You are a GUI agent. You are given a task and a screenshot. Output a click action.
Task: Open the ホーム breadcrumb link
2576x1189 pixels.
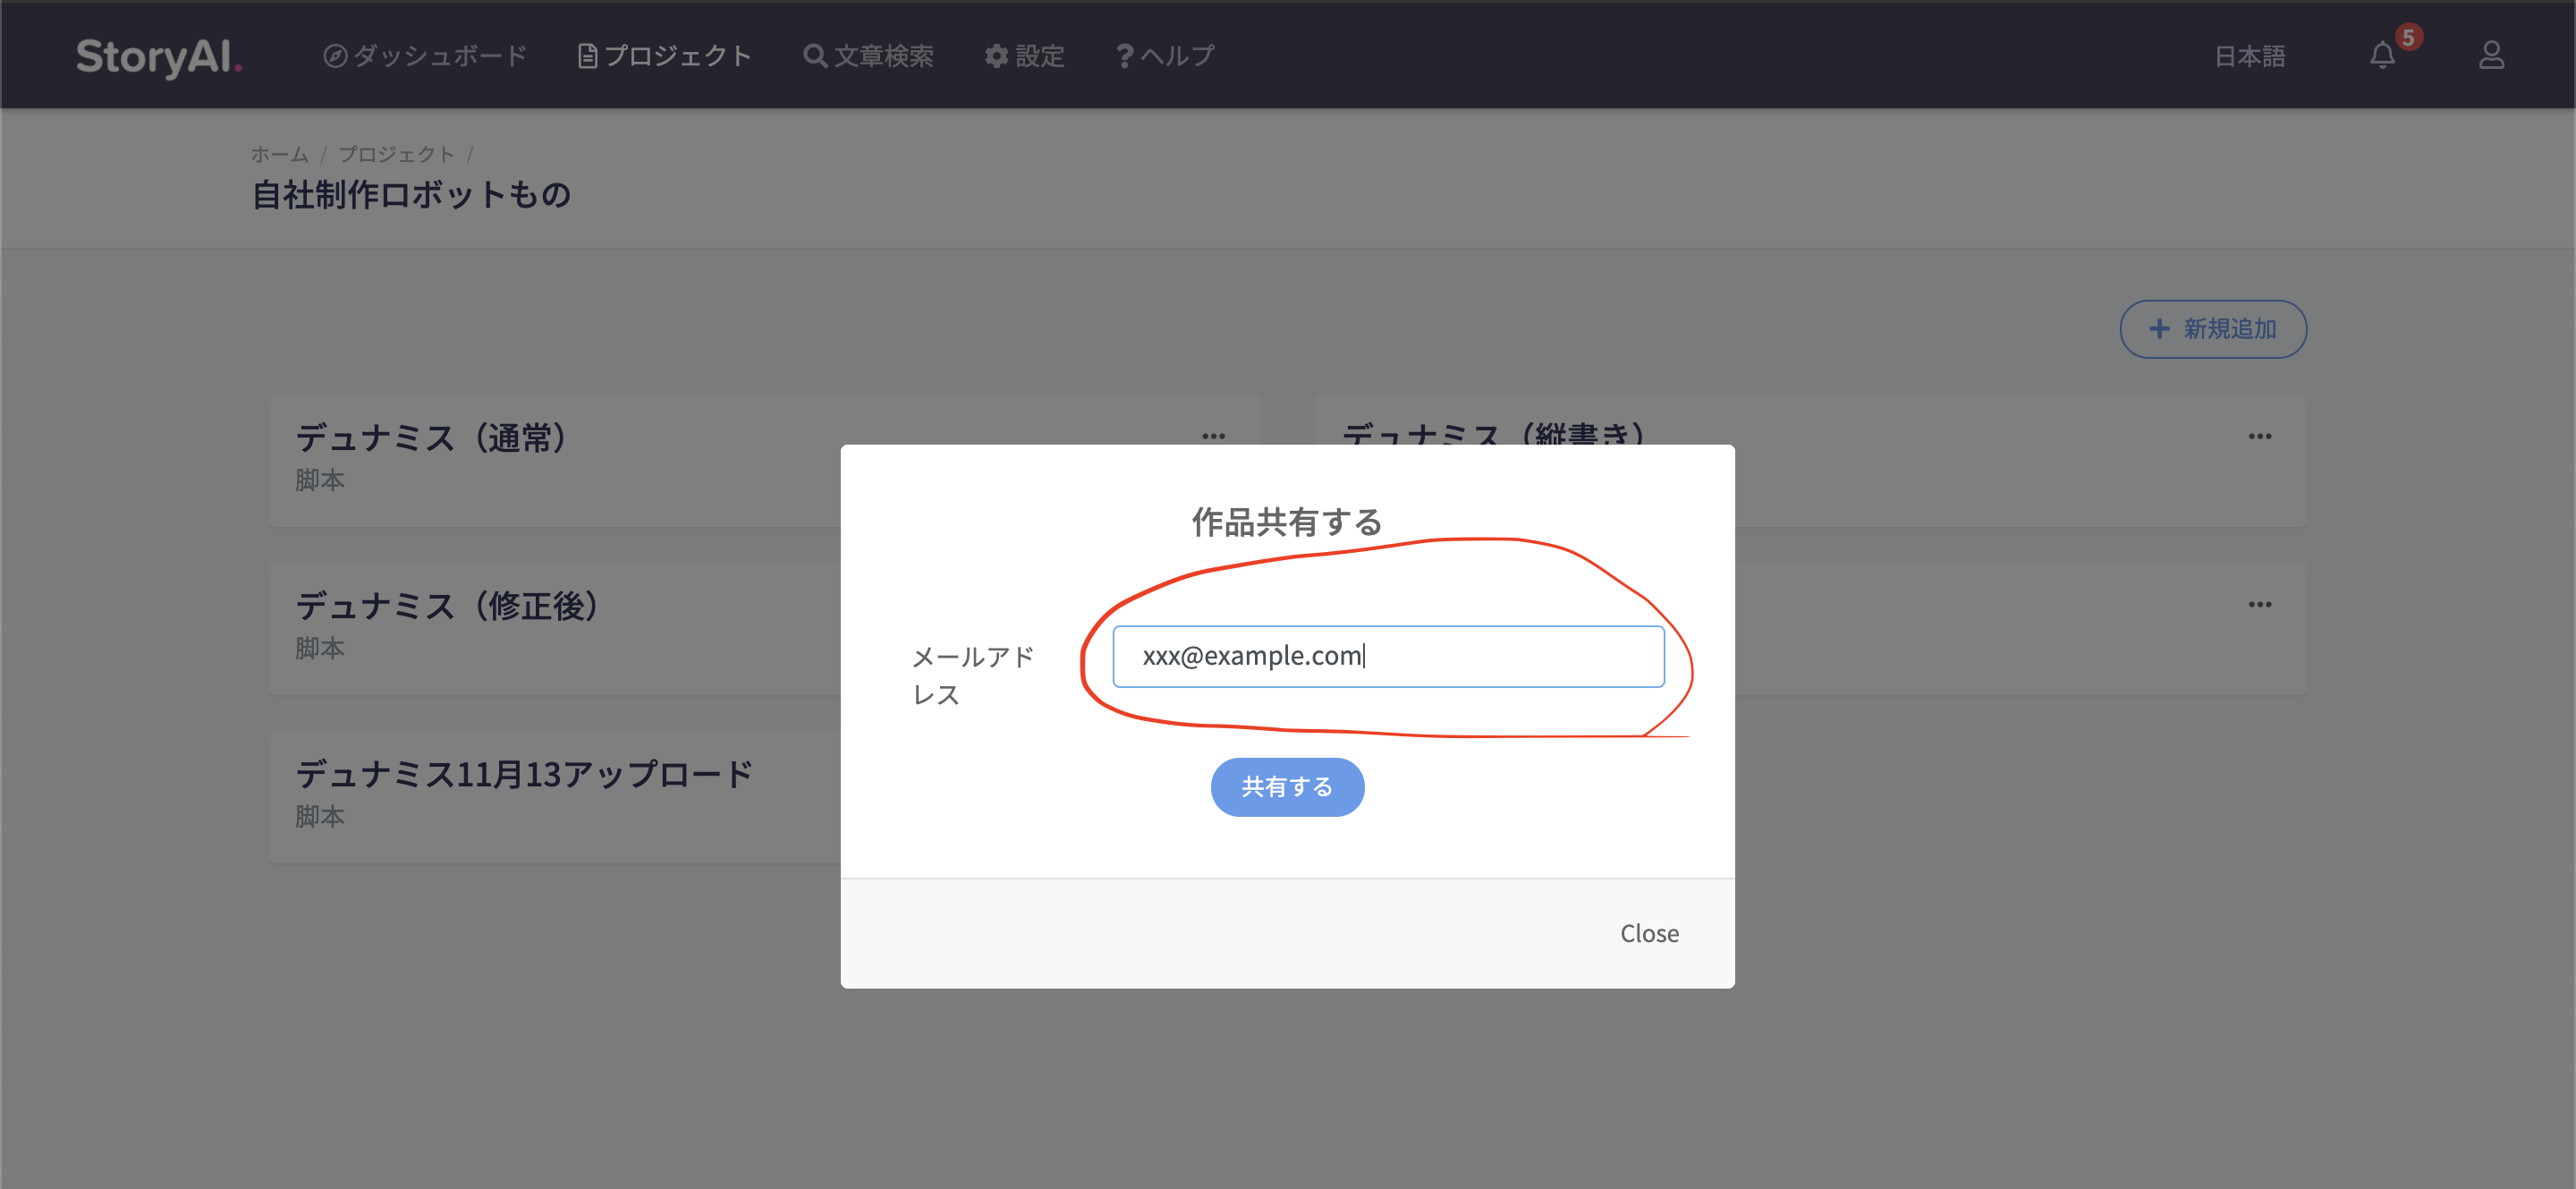279,153
